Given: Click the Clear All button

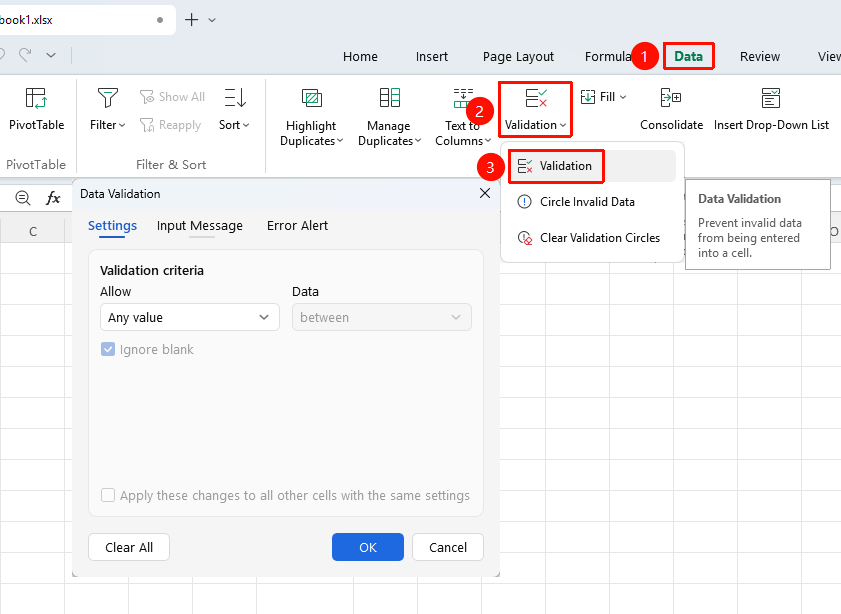Looking at the screenshot, I should [129, 547].
